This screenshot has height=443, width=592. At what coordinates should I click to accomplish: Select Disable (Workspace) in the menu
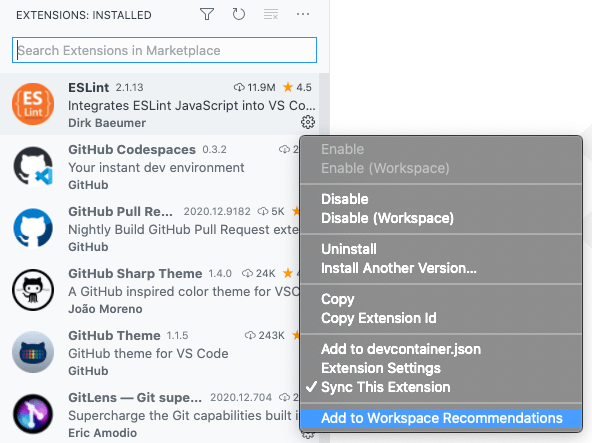pos(441,218)
